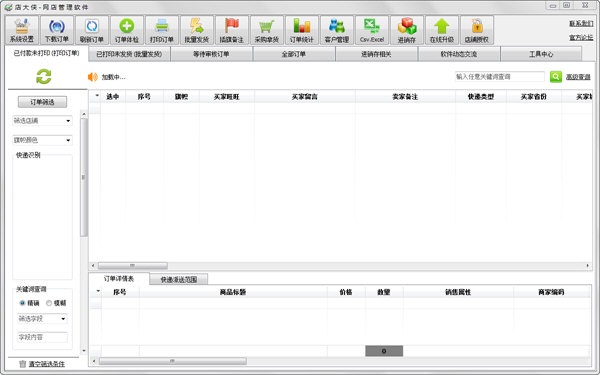Click the 高级查询 link
This screenshot has height=375, width=600.
tap(578, 77)
